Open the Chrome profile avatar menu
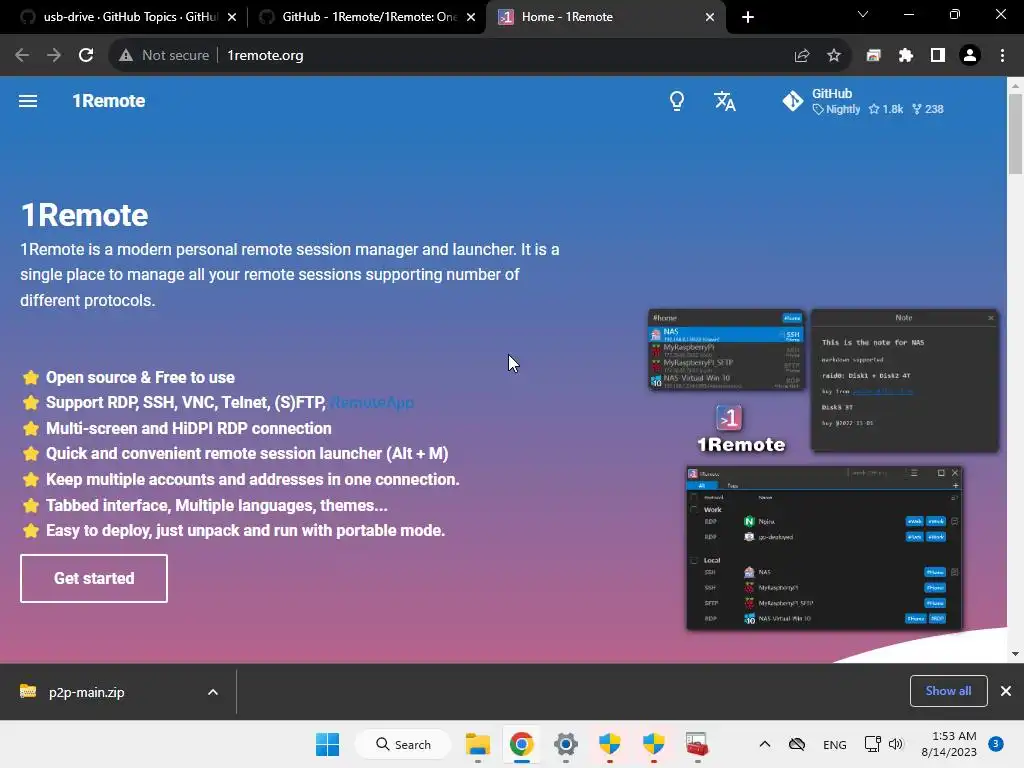Image resolution: width=1024 pixels, height=768 pixels. point(970,56)
